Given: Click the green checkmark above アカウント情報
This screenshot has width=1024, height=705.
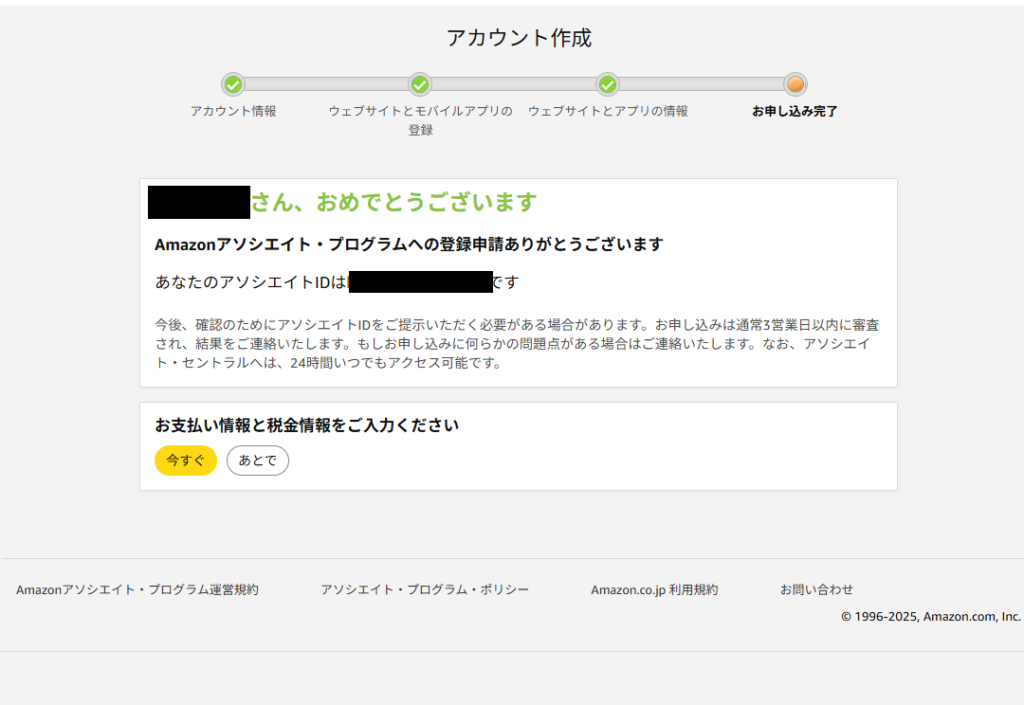Looking at the screenshot, I should pyautogui.click(x=233, y=85).
